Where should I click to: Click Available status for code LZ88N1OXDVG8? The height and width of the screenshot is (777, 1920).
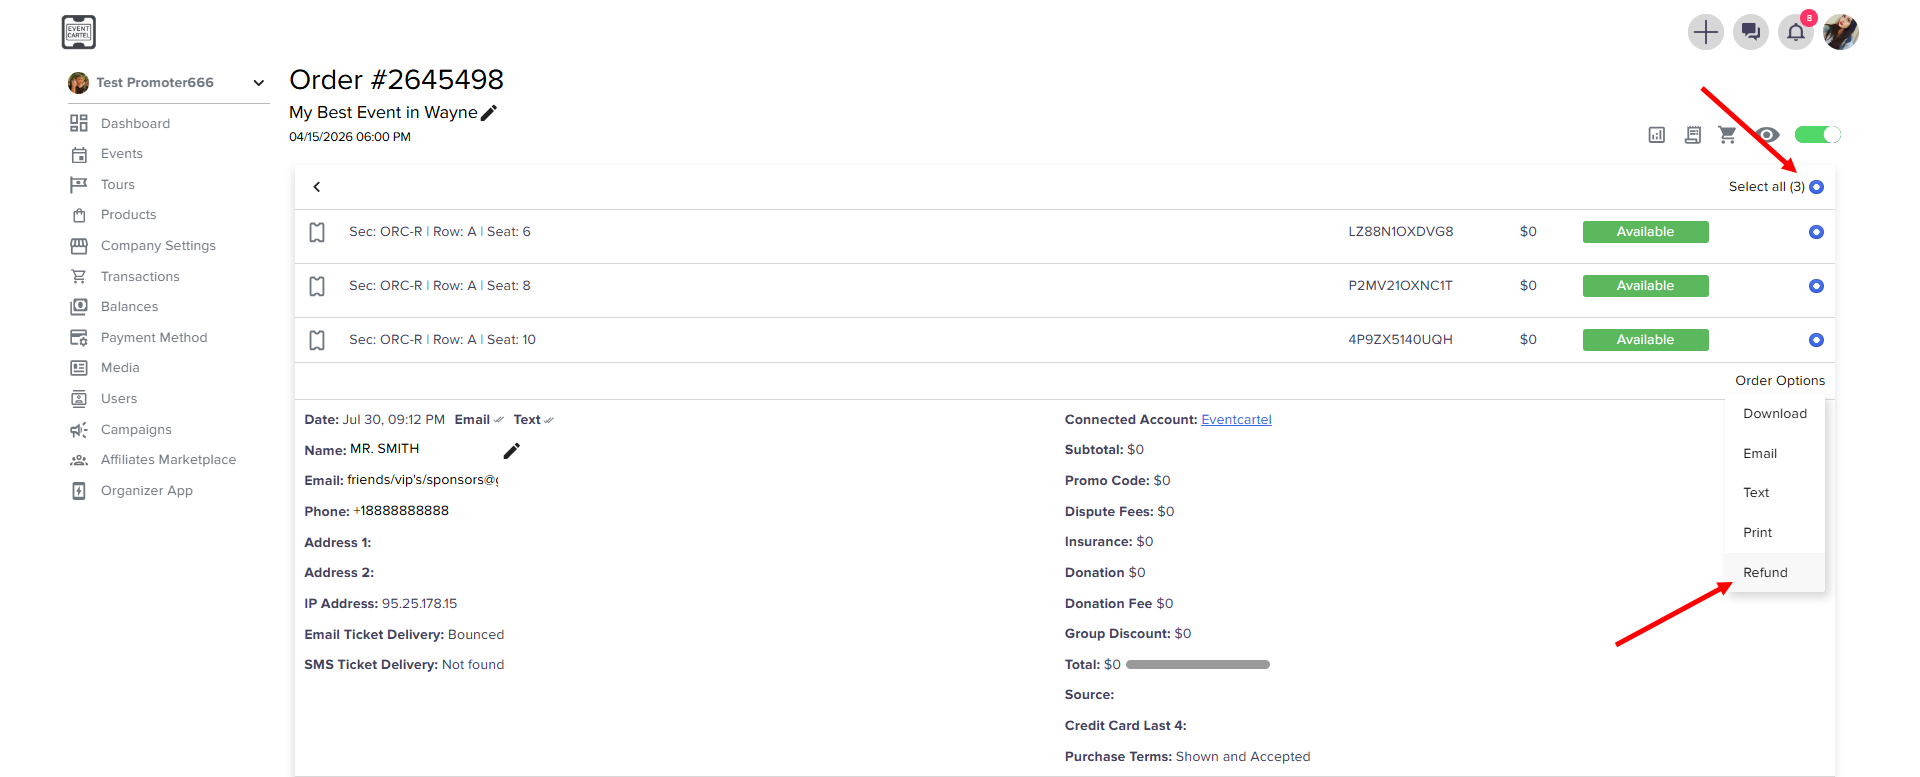point(1645,232)
